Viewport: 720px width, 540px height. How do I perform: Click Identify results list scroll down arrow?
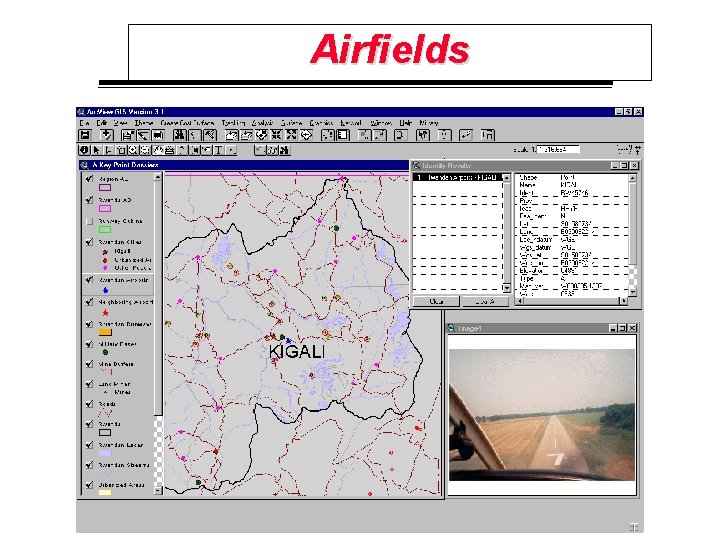[x=506, y=288]
